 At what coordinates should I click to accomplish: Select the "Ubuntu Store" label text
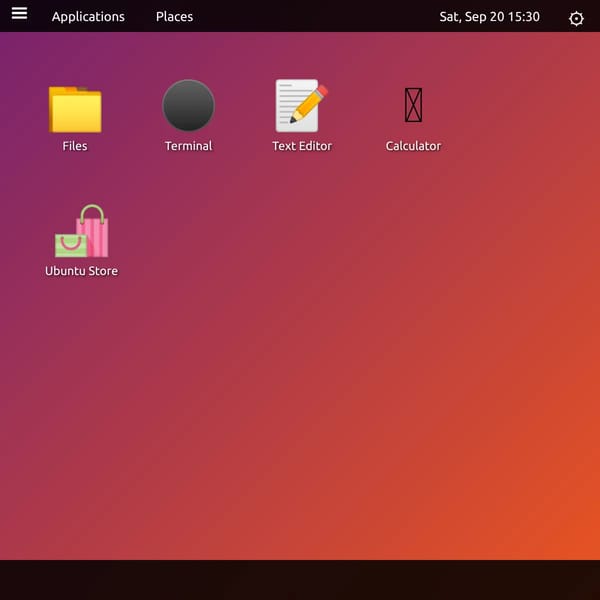[x=82, y=271]
